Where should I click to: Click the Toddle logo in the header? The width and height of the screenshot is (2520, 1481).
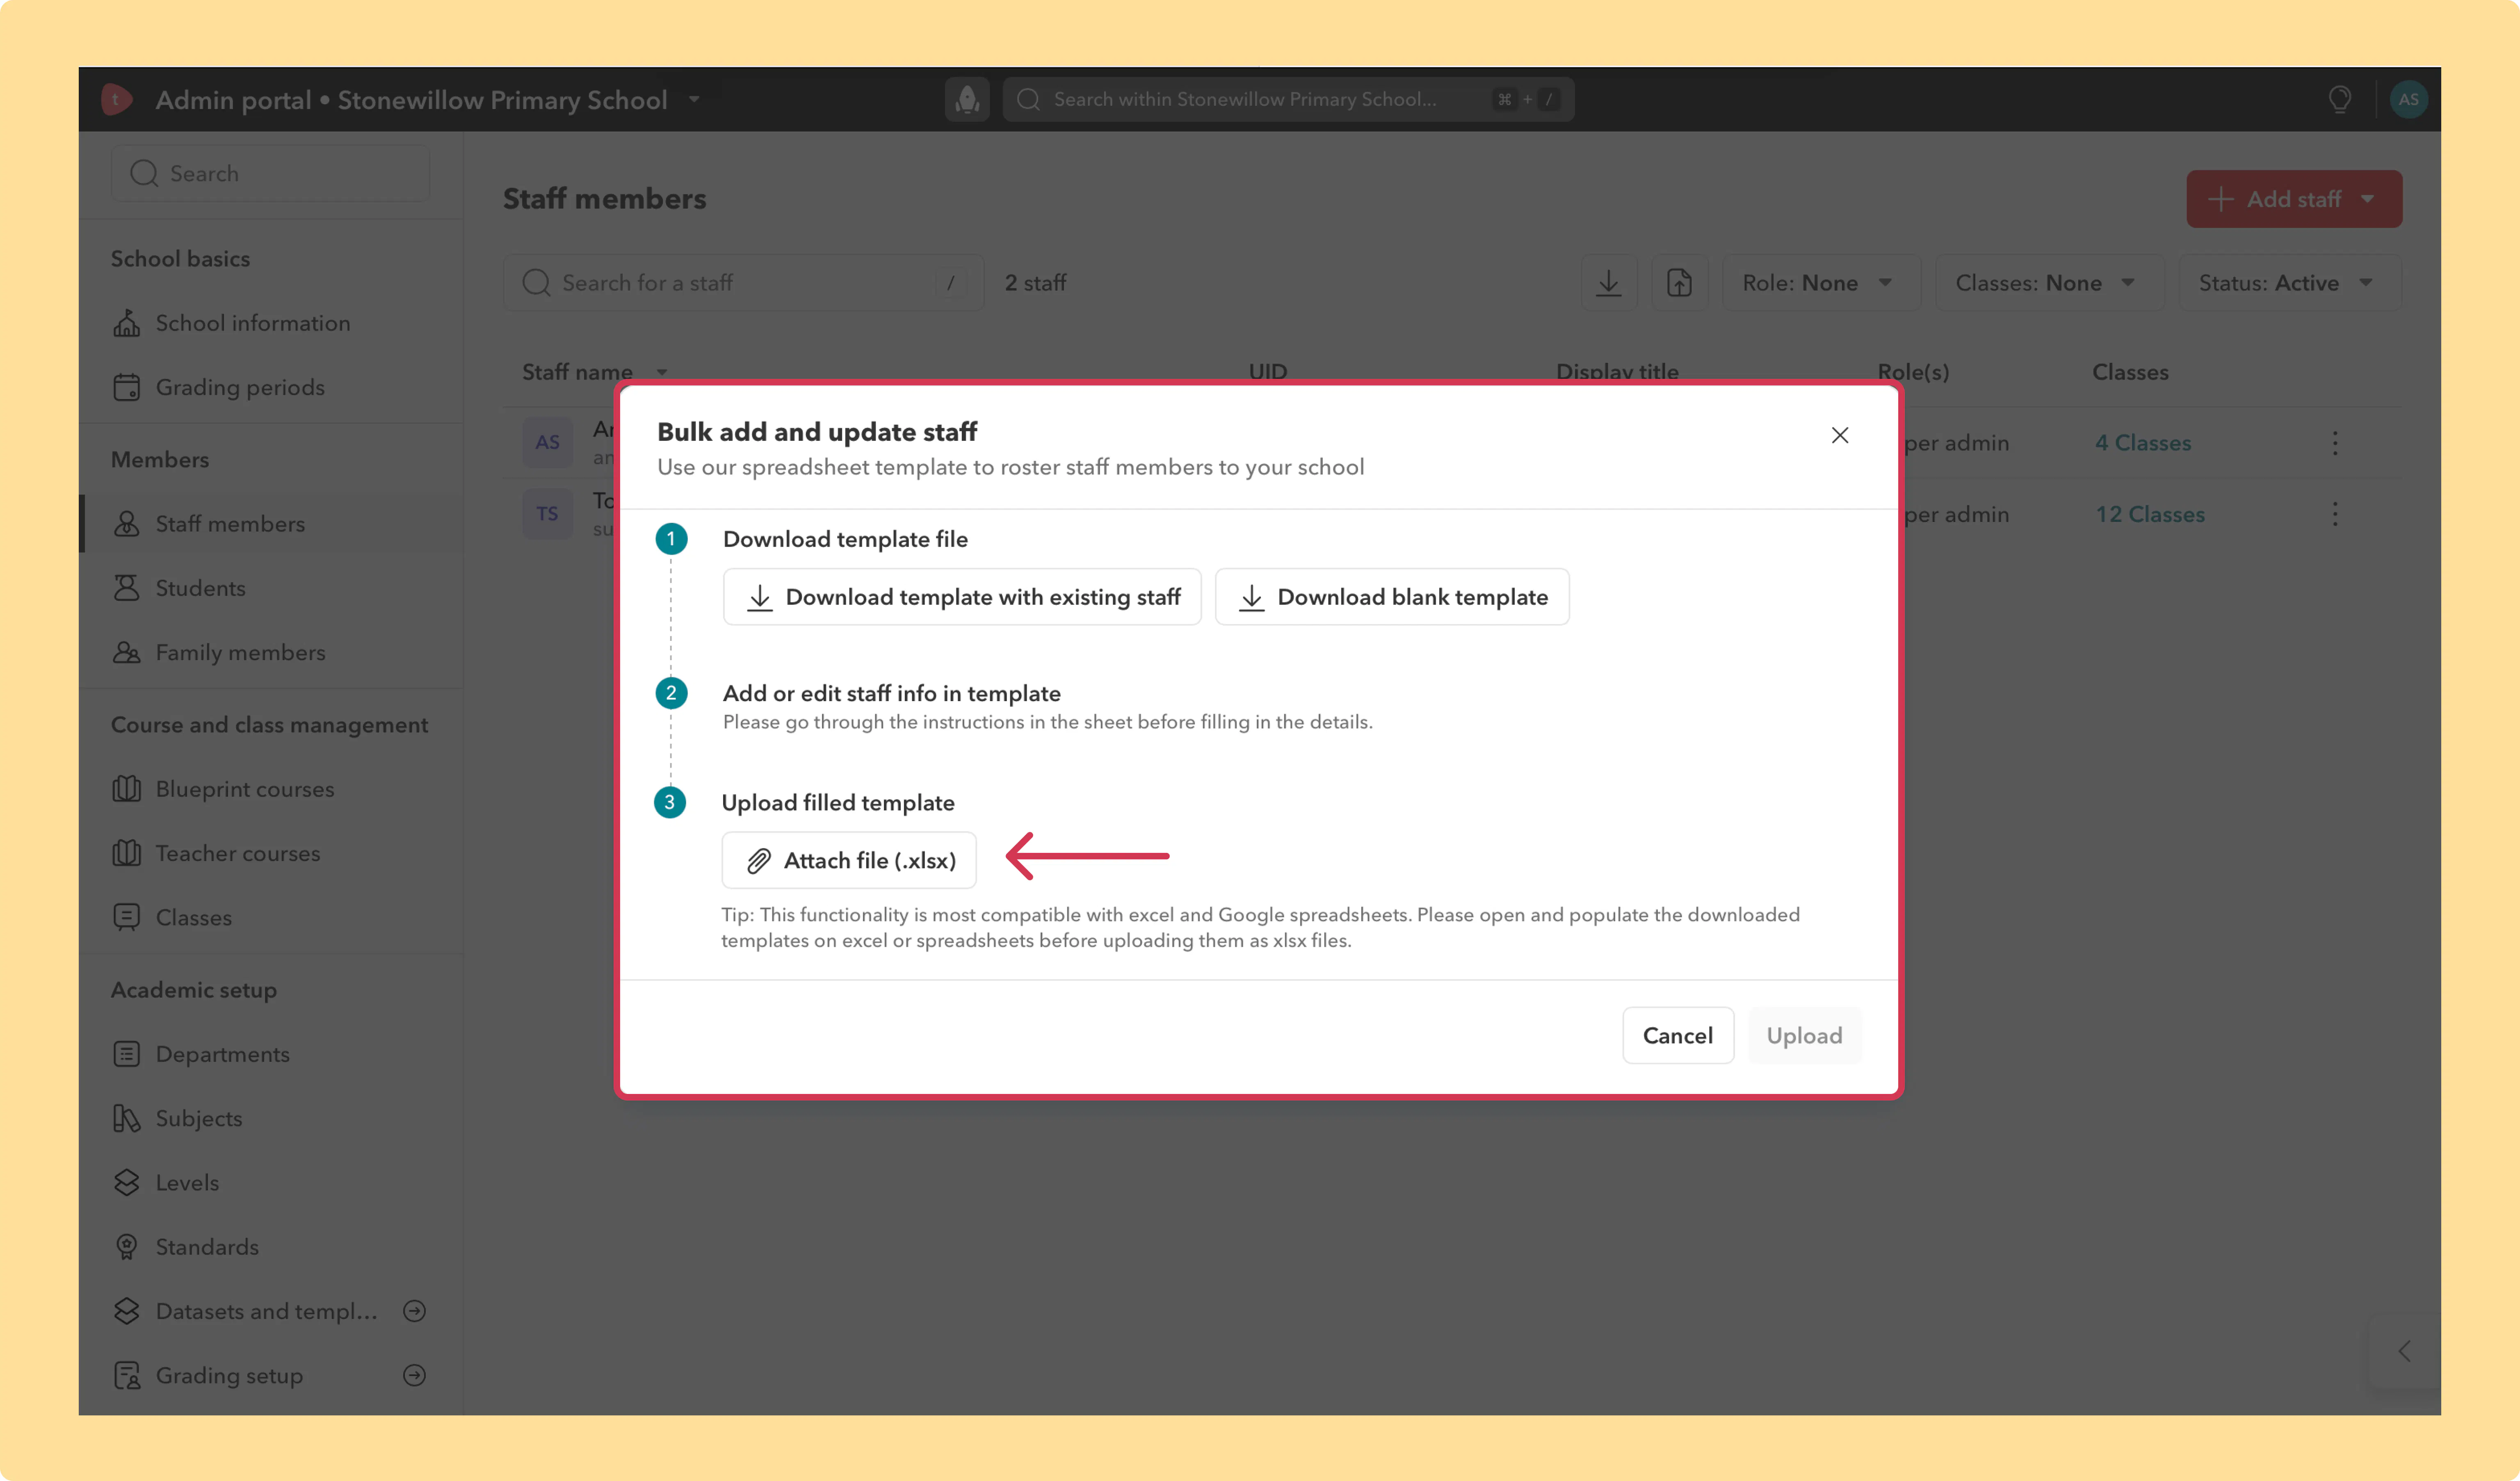116,99
